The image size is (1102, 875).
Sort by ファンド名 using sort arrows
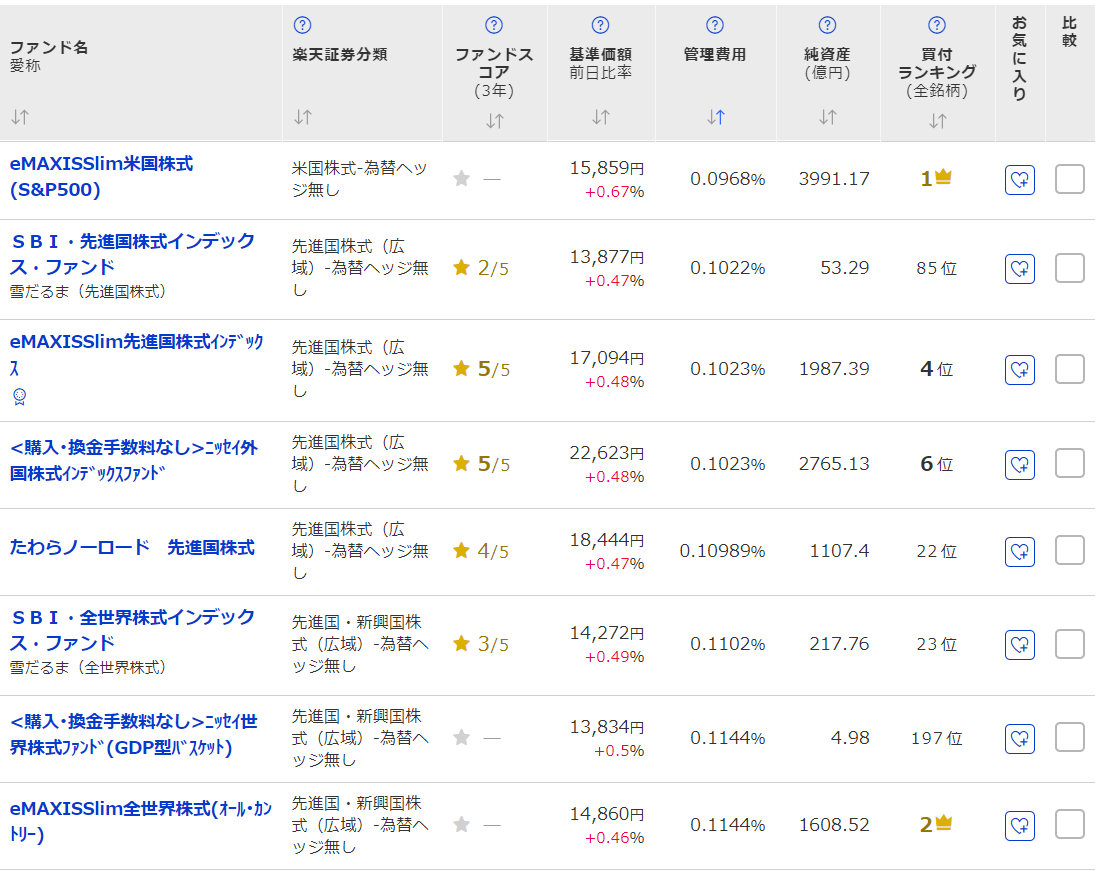tap(20, 117)
